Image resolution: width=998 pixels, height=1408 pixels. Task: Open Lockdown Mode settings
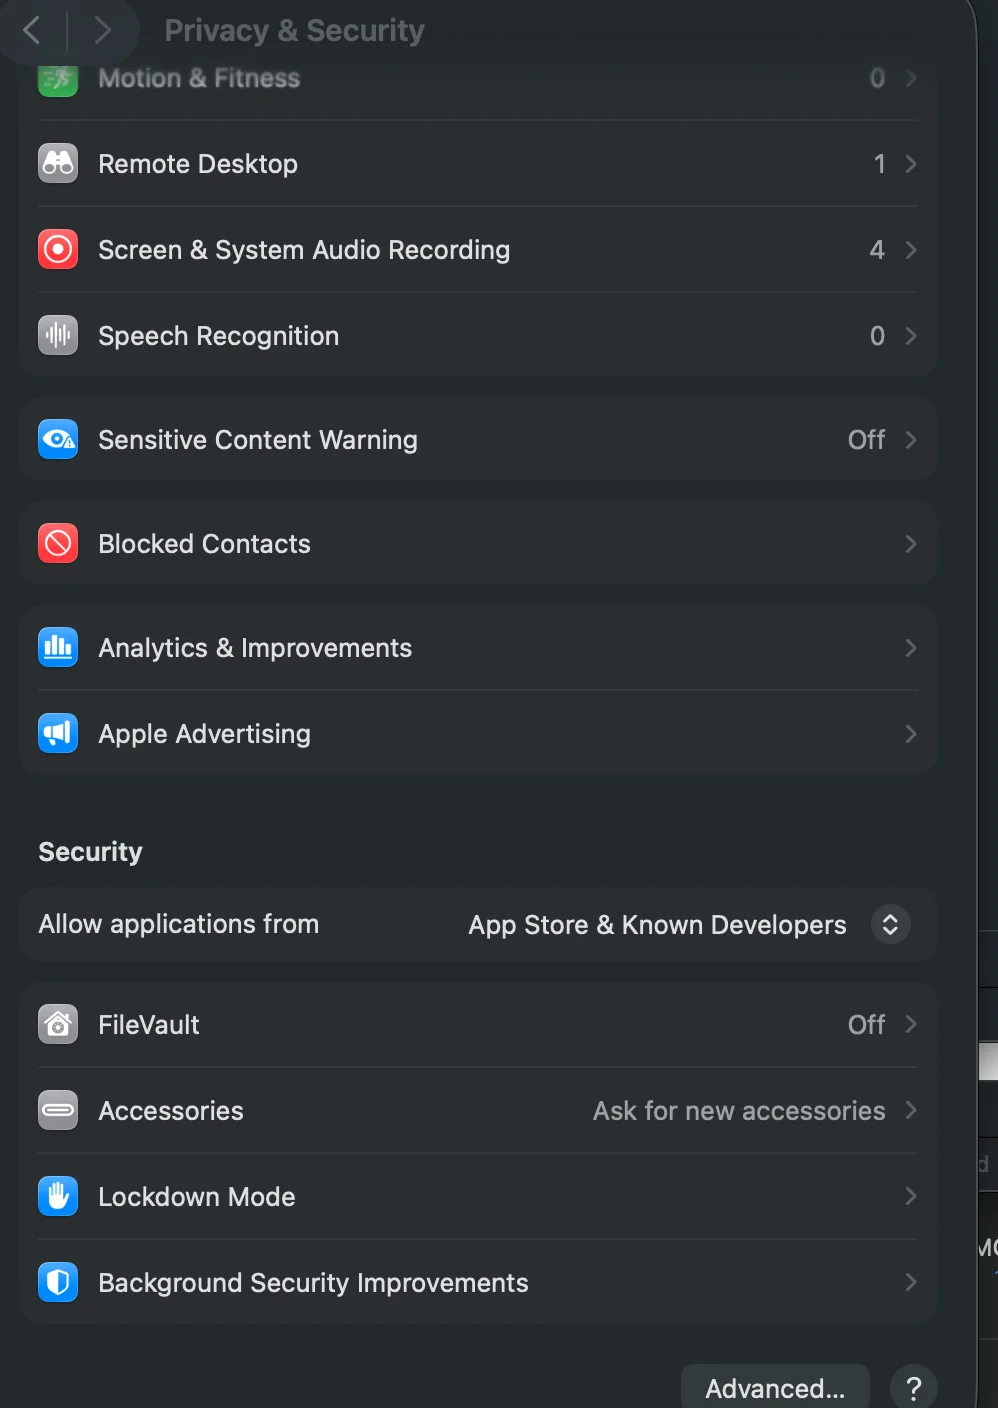pyautogui.click(x=197, y=1197)
